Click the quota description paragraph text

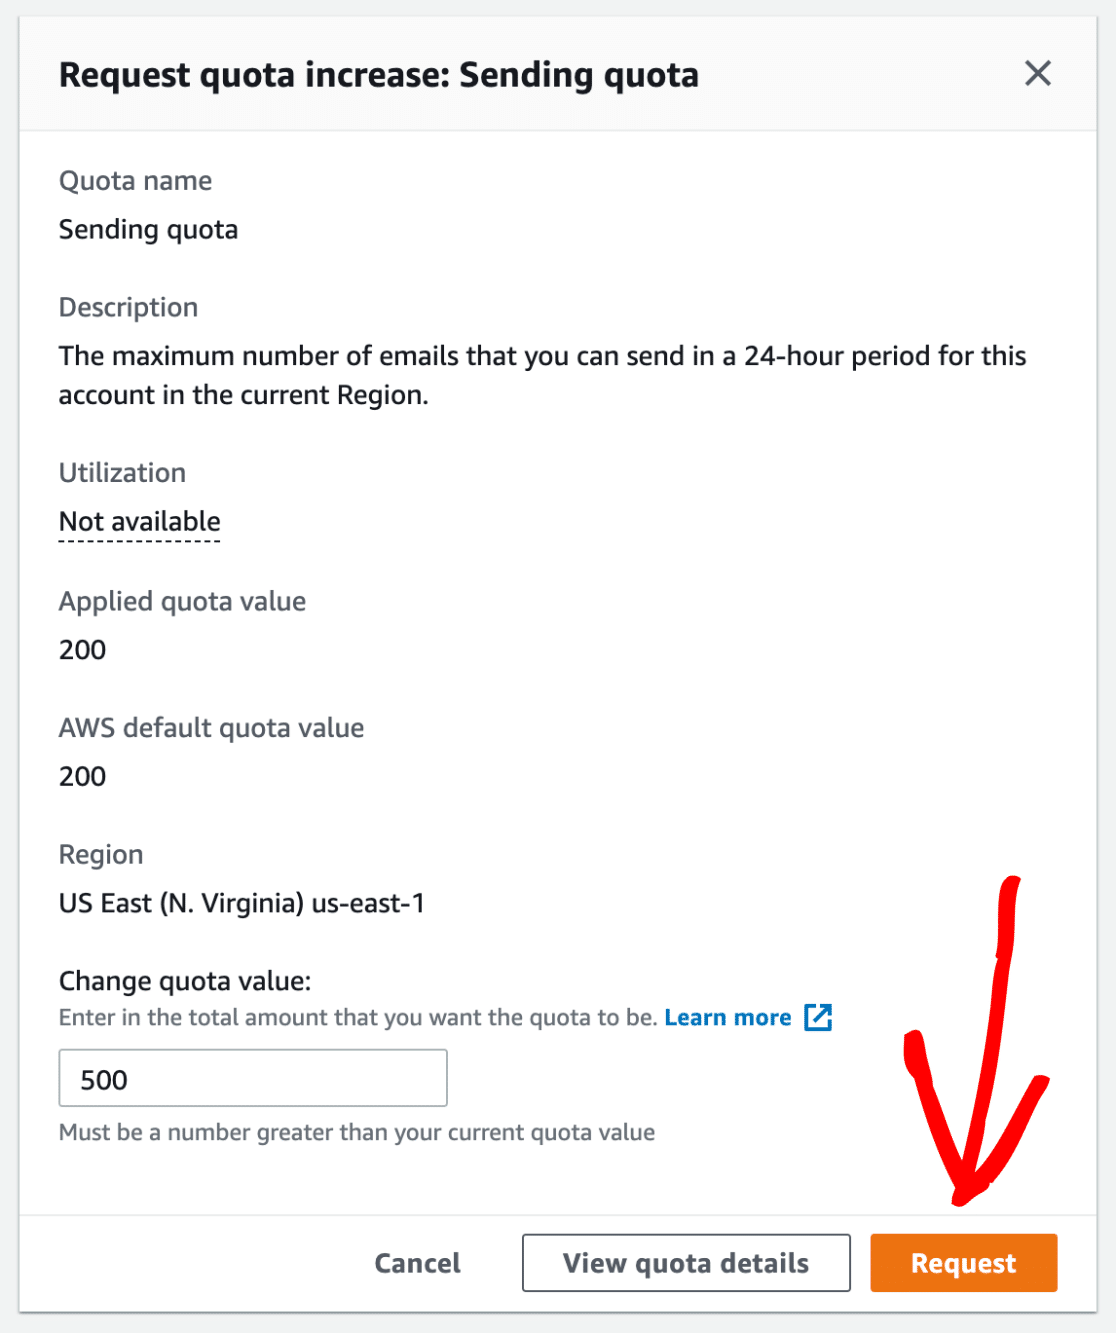[542, 375]
